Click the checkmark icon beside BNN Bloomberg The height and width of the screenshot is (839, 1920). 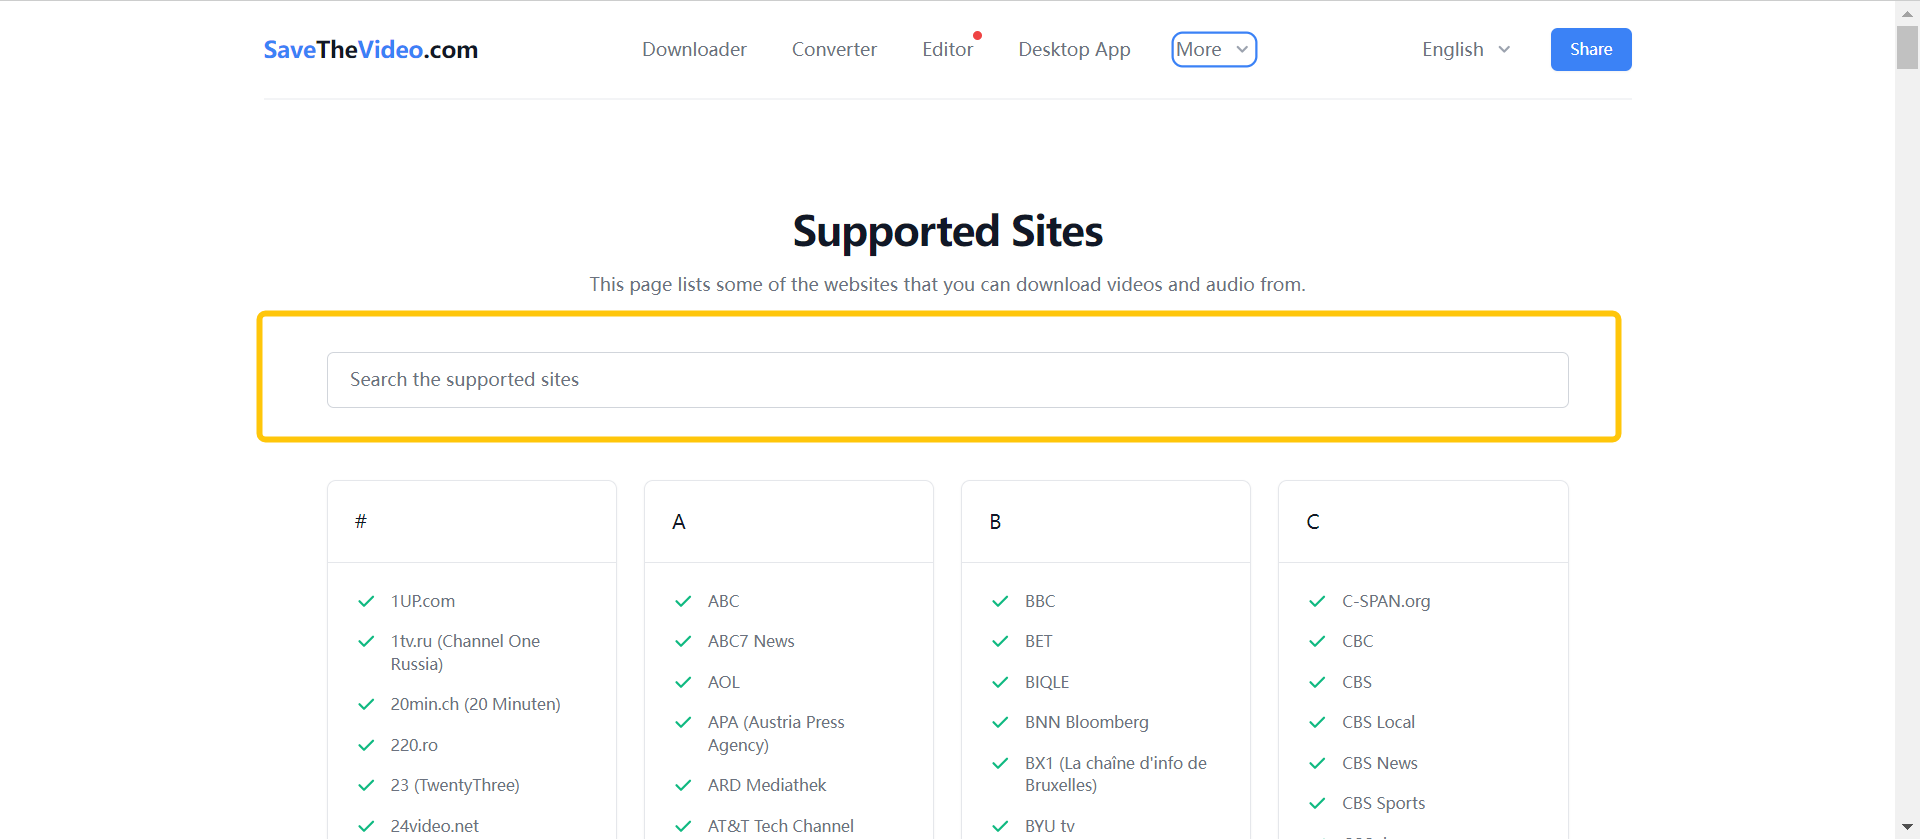[x=1000, y=722]
